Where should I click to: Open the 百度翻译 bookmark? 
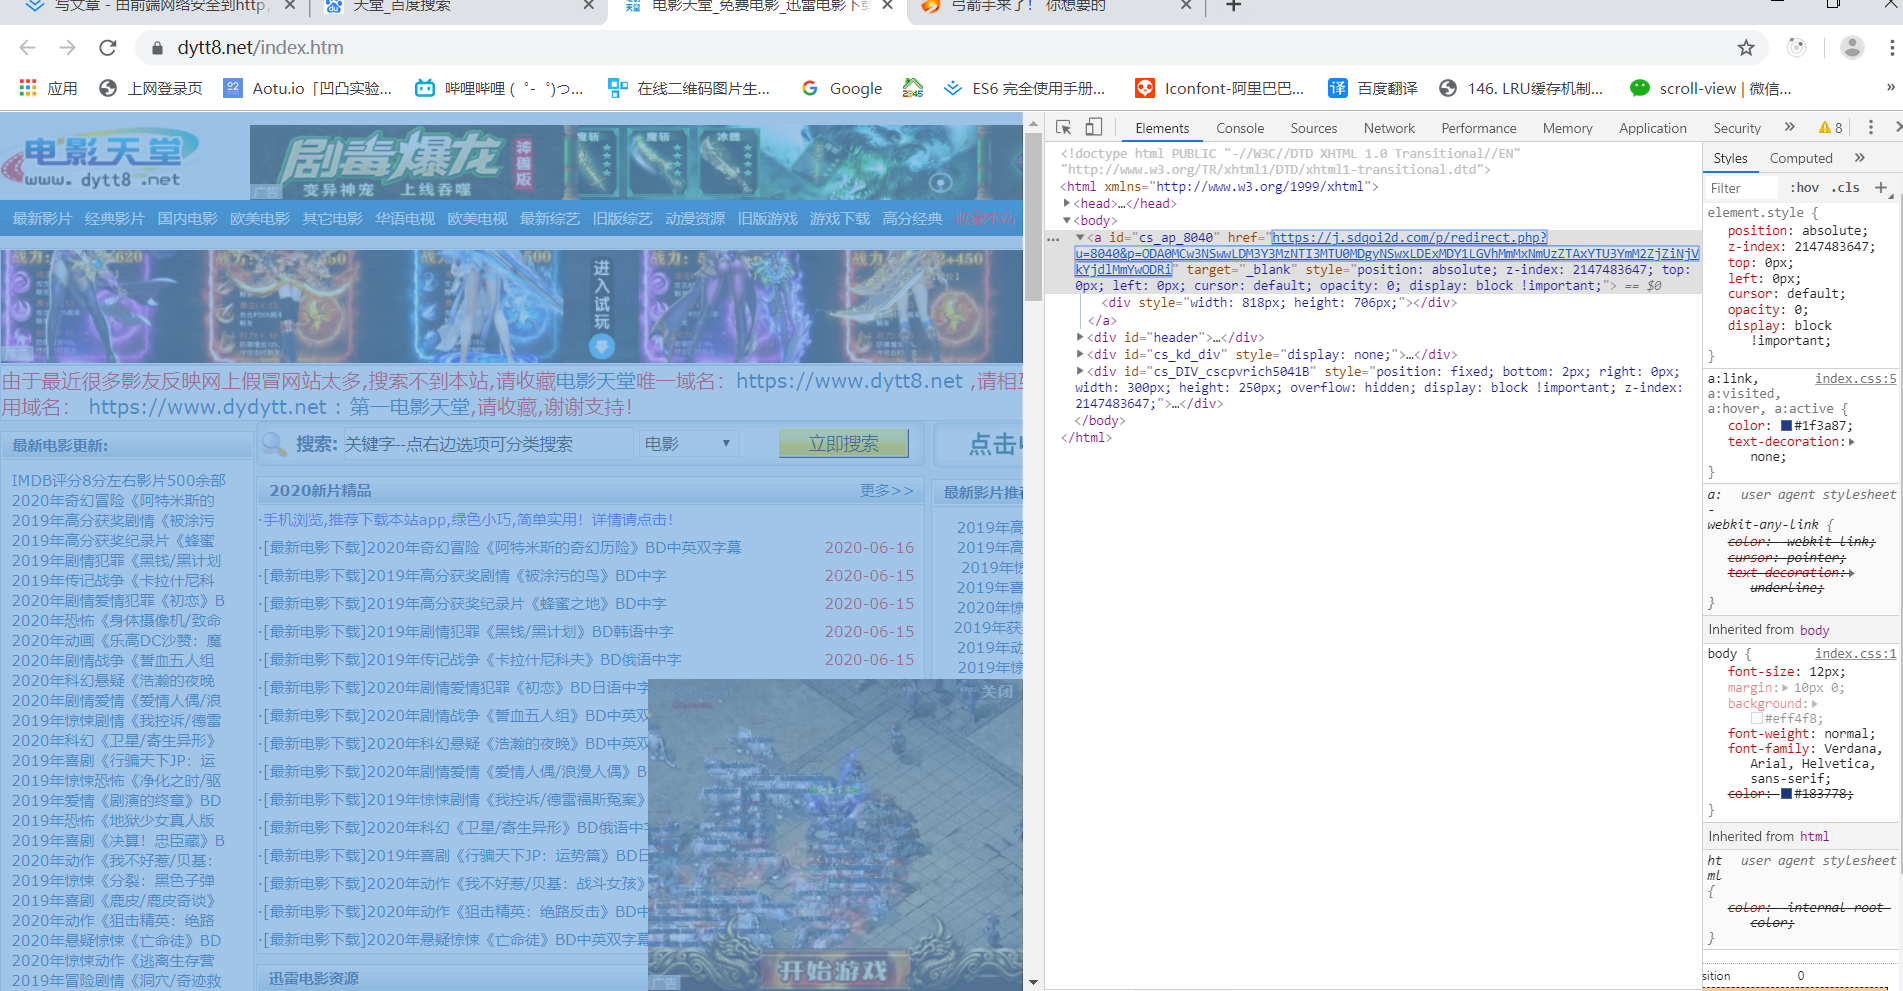click(x=1372, y=88)
